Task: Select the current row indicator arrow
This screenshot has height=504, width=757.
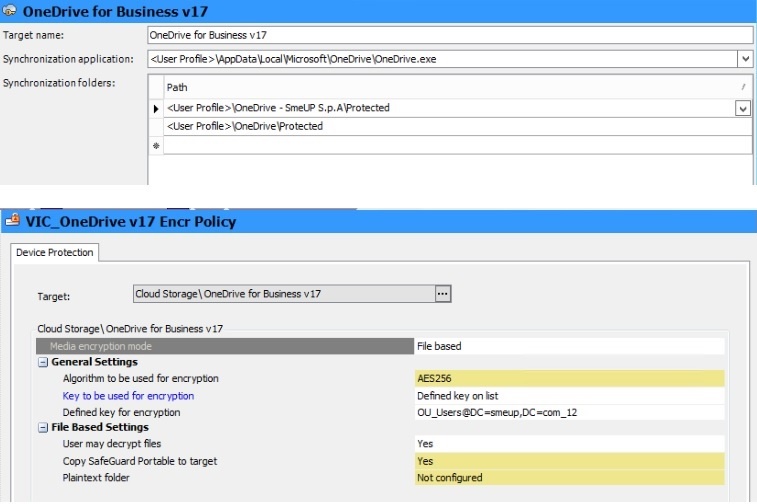Action: [156, 109]
